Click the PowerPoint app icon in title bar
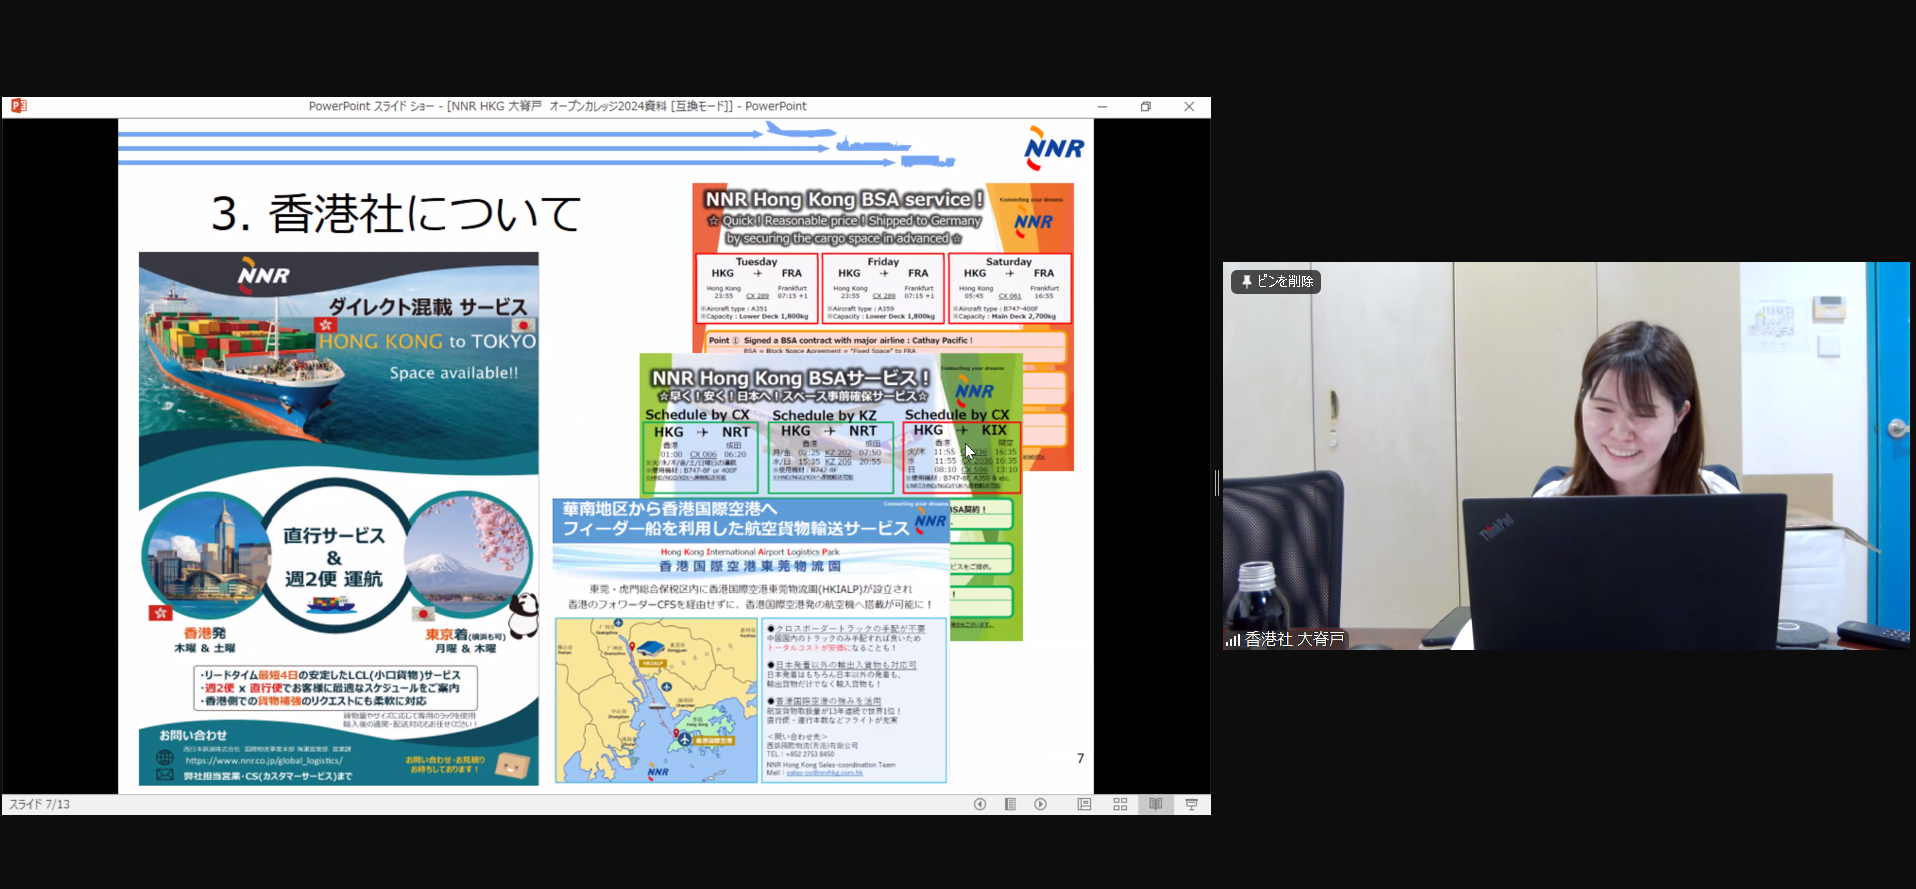Viewport: 1916px width, 889px height. point(18,106)
